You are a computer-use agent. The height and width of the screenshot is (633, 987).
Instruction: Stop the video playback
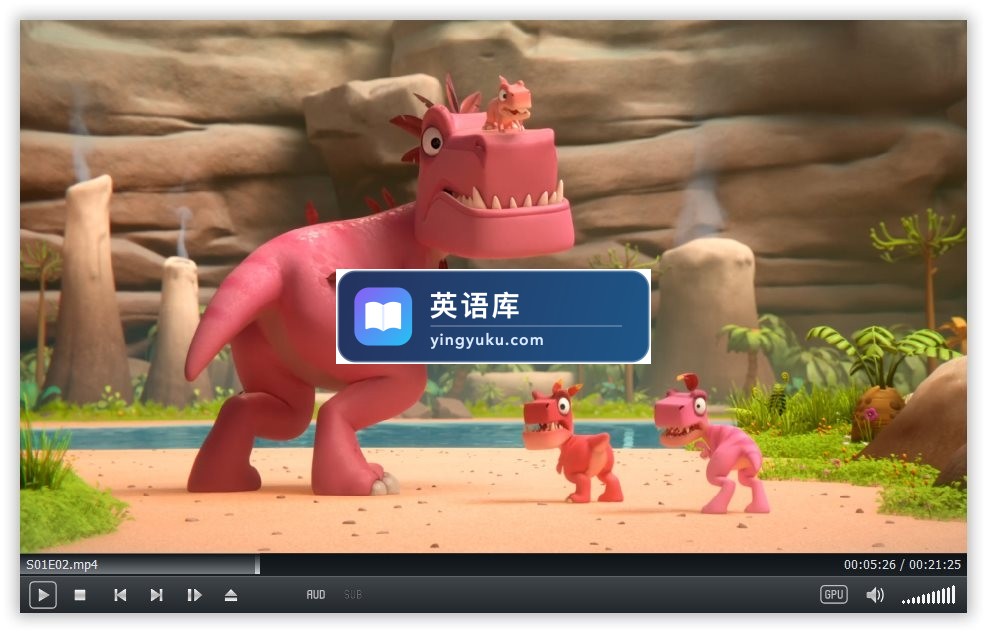80,595
